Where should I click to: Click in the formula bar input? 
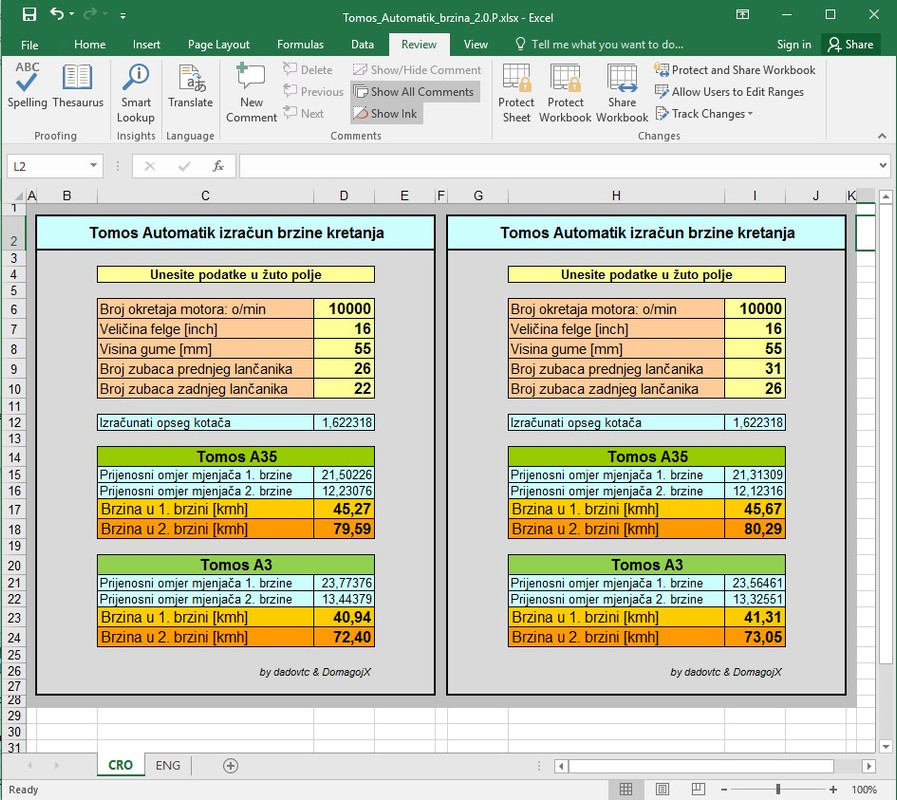[558, 166]
